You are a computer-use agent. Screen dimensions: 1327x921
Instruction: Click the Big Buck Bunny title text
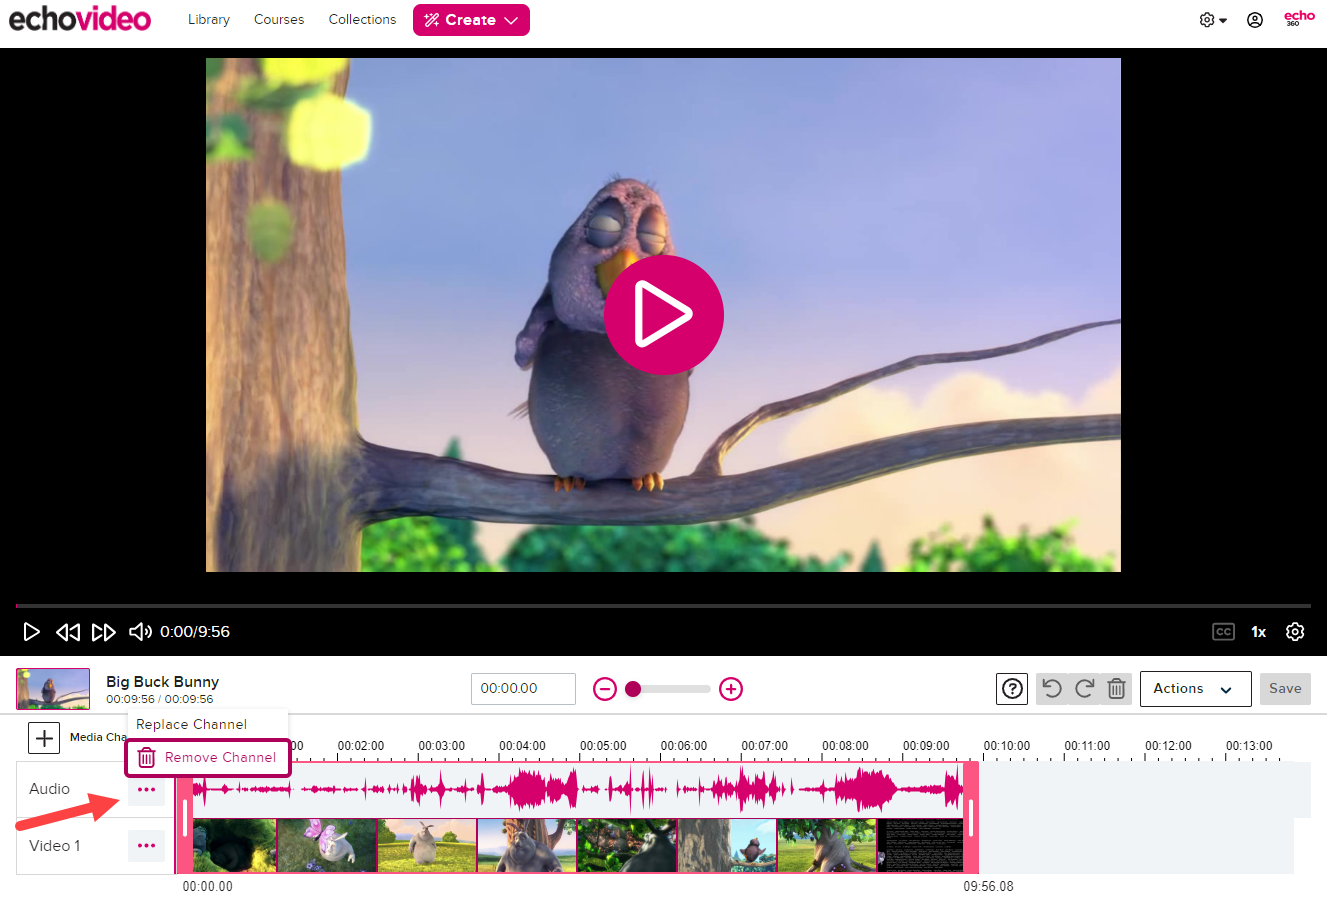click(x=162, y=682)
